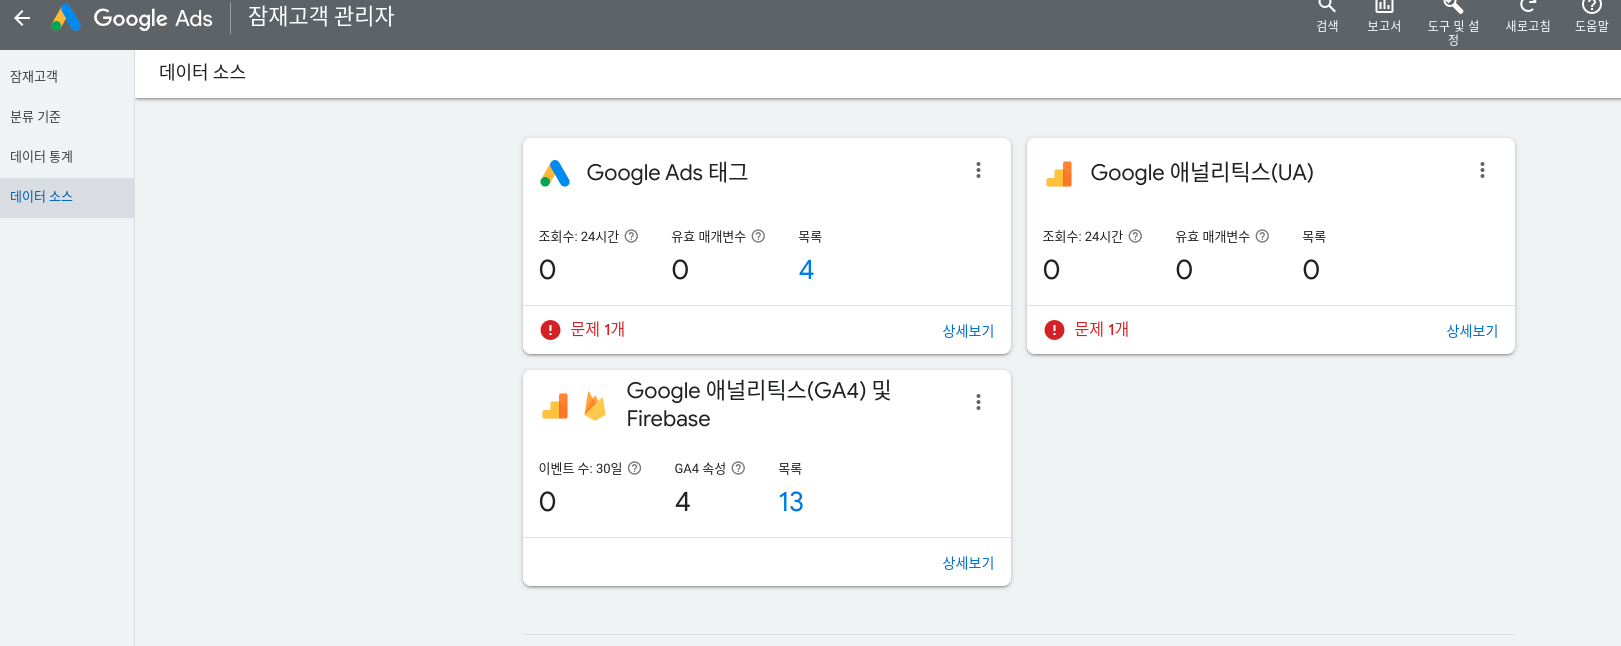
Task: Click the Firebase flame logo on the GA4 card
Action: pos(595,405)
